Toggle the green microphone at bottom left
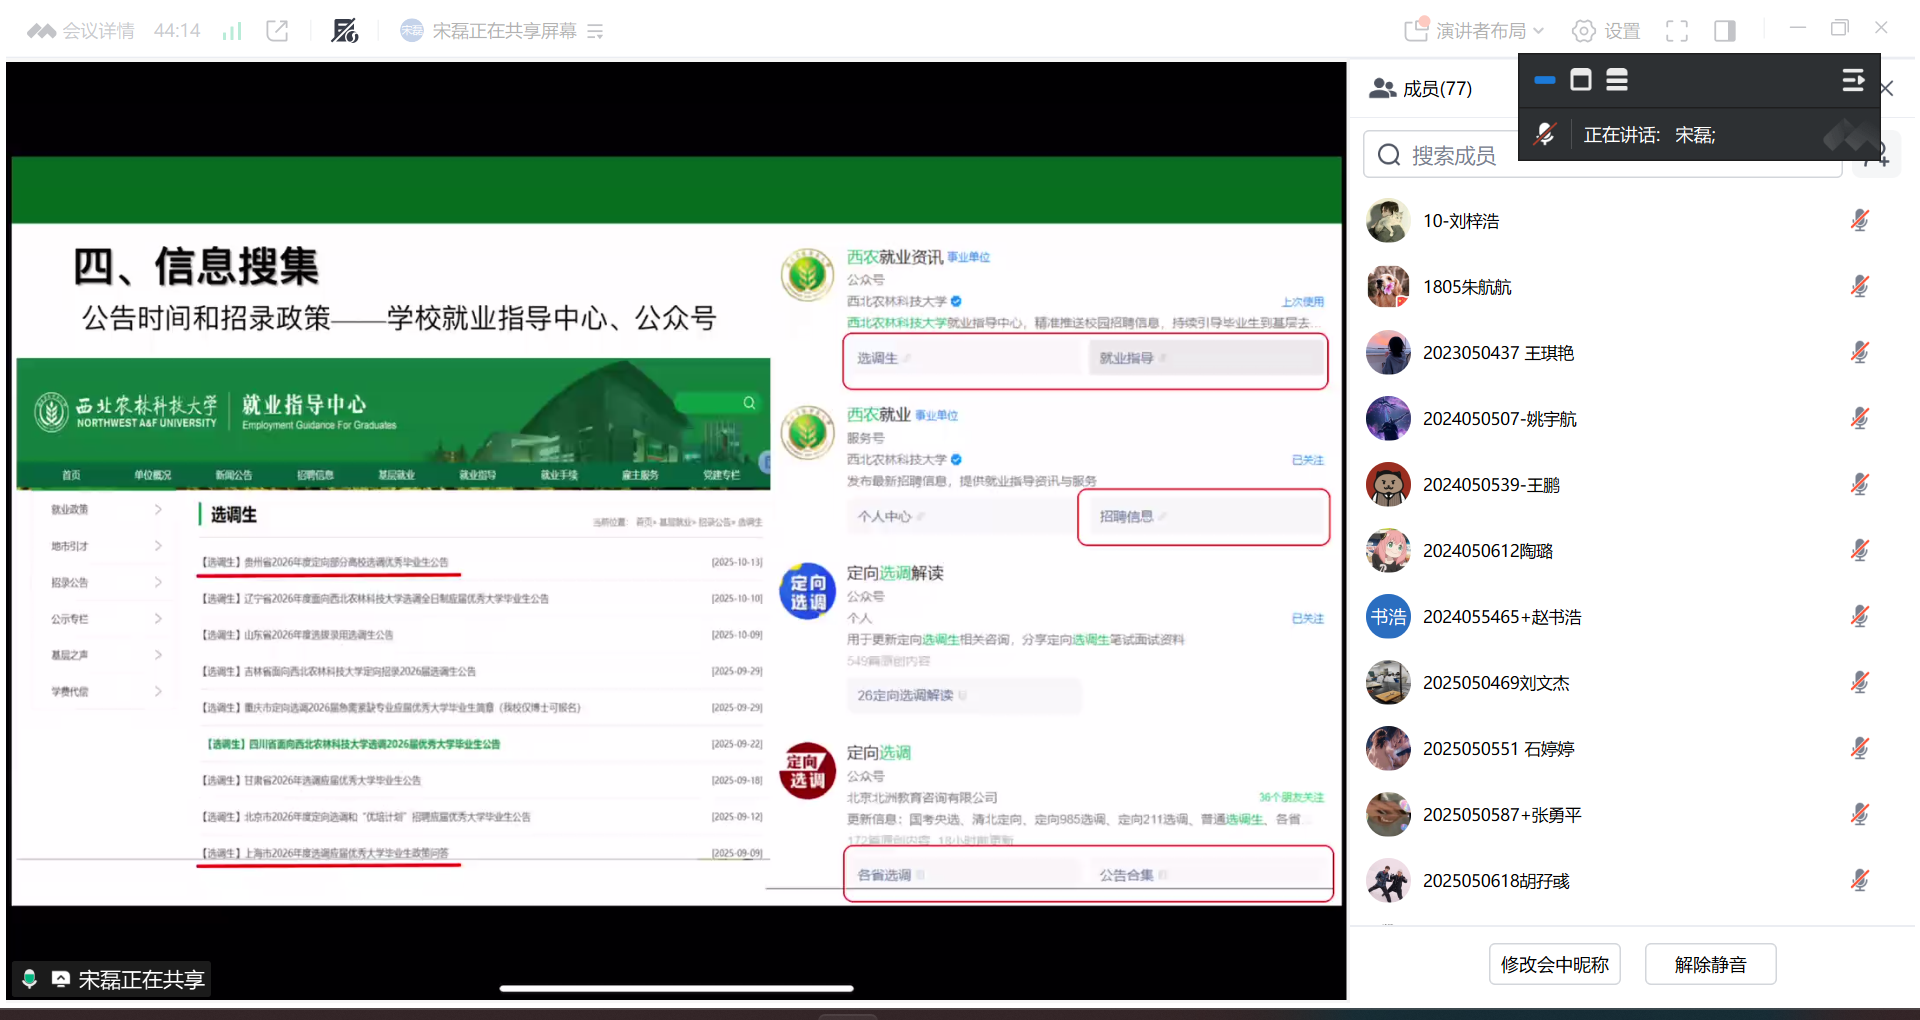 pos(30,980)
